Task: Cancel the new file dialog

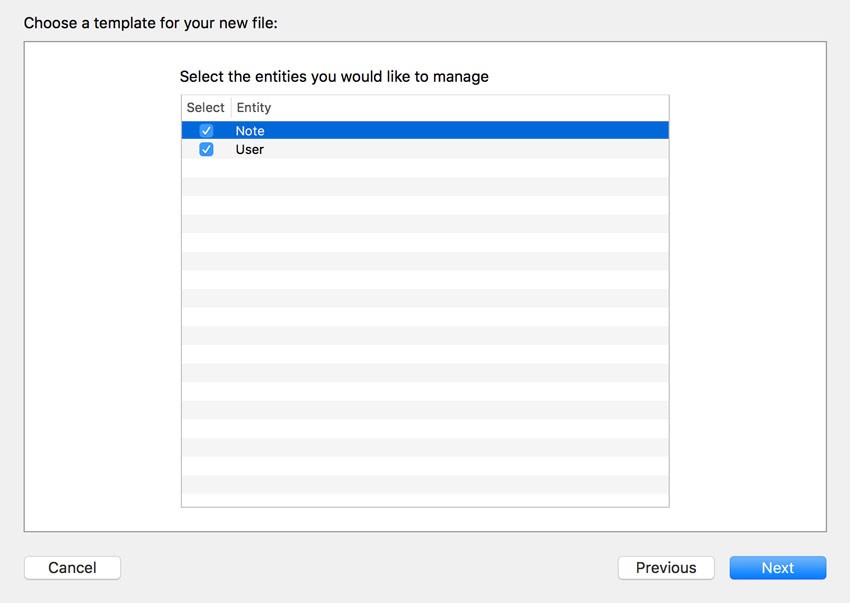Action: click(72, 568)
